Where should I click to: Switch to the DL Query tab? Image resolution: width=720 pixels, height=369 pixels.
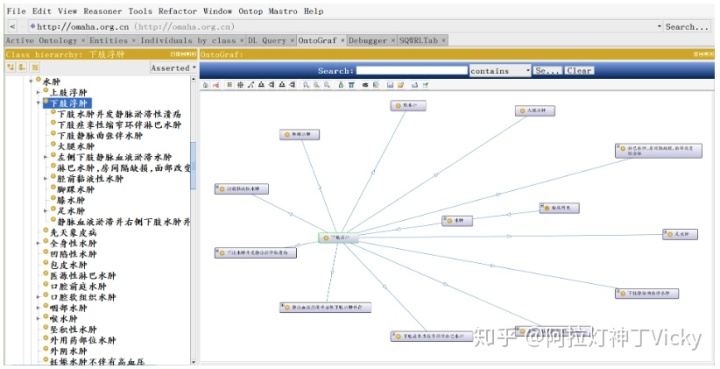click(x=267, y=40)
